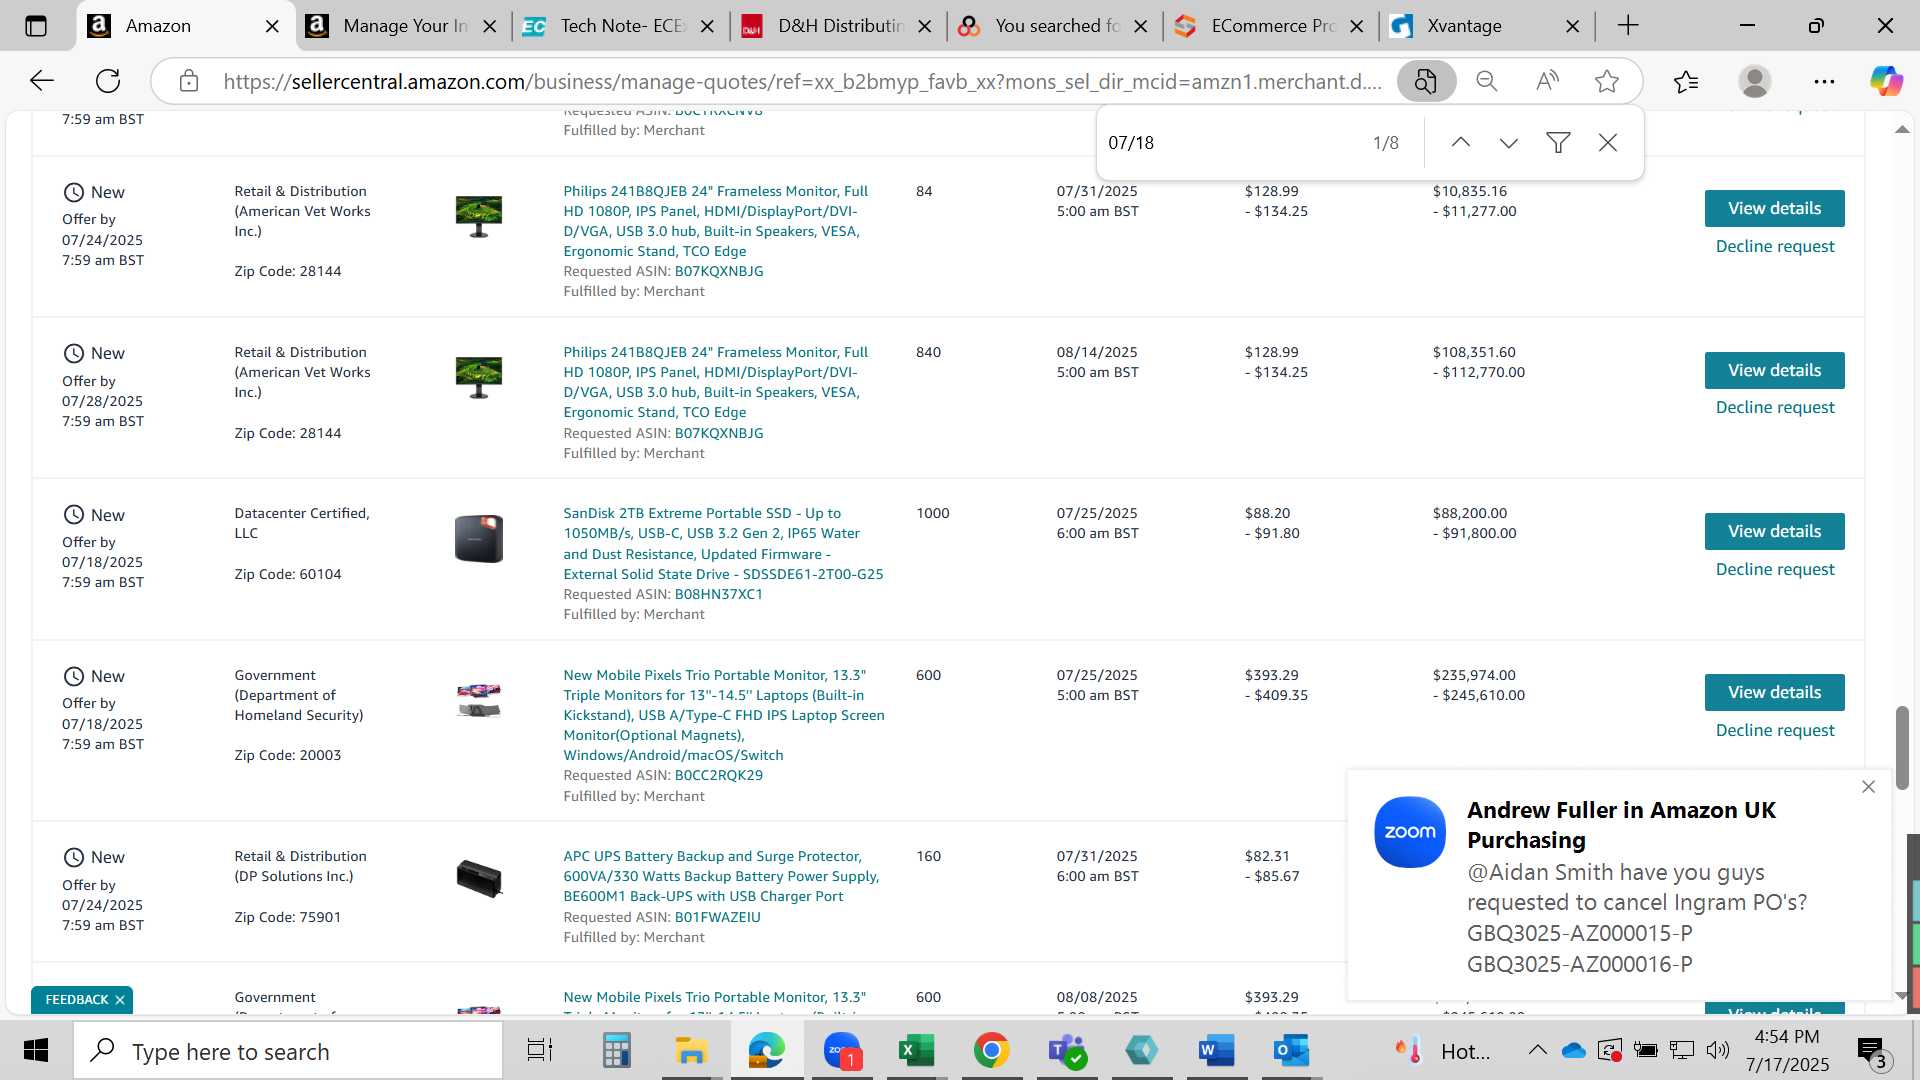Close the FEEDBACK tag
The image size is (1920, 1080).
[x=120, y=1000]
